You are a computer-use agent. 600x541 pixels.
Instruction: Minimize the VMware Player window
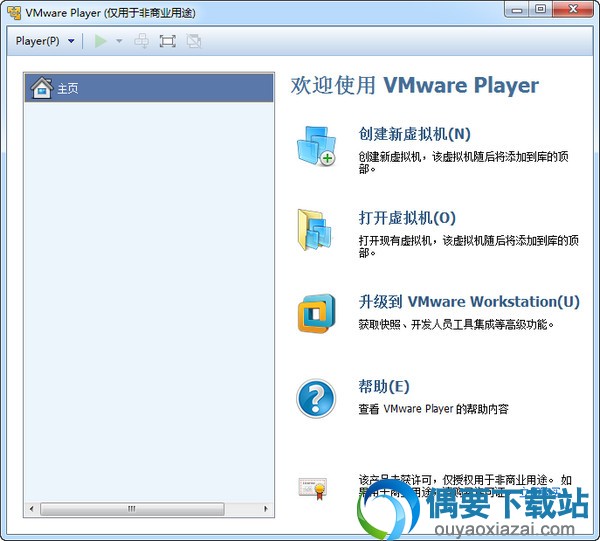[x=517, y=10]
